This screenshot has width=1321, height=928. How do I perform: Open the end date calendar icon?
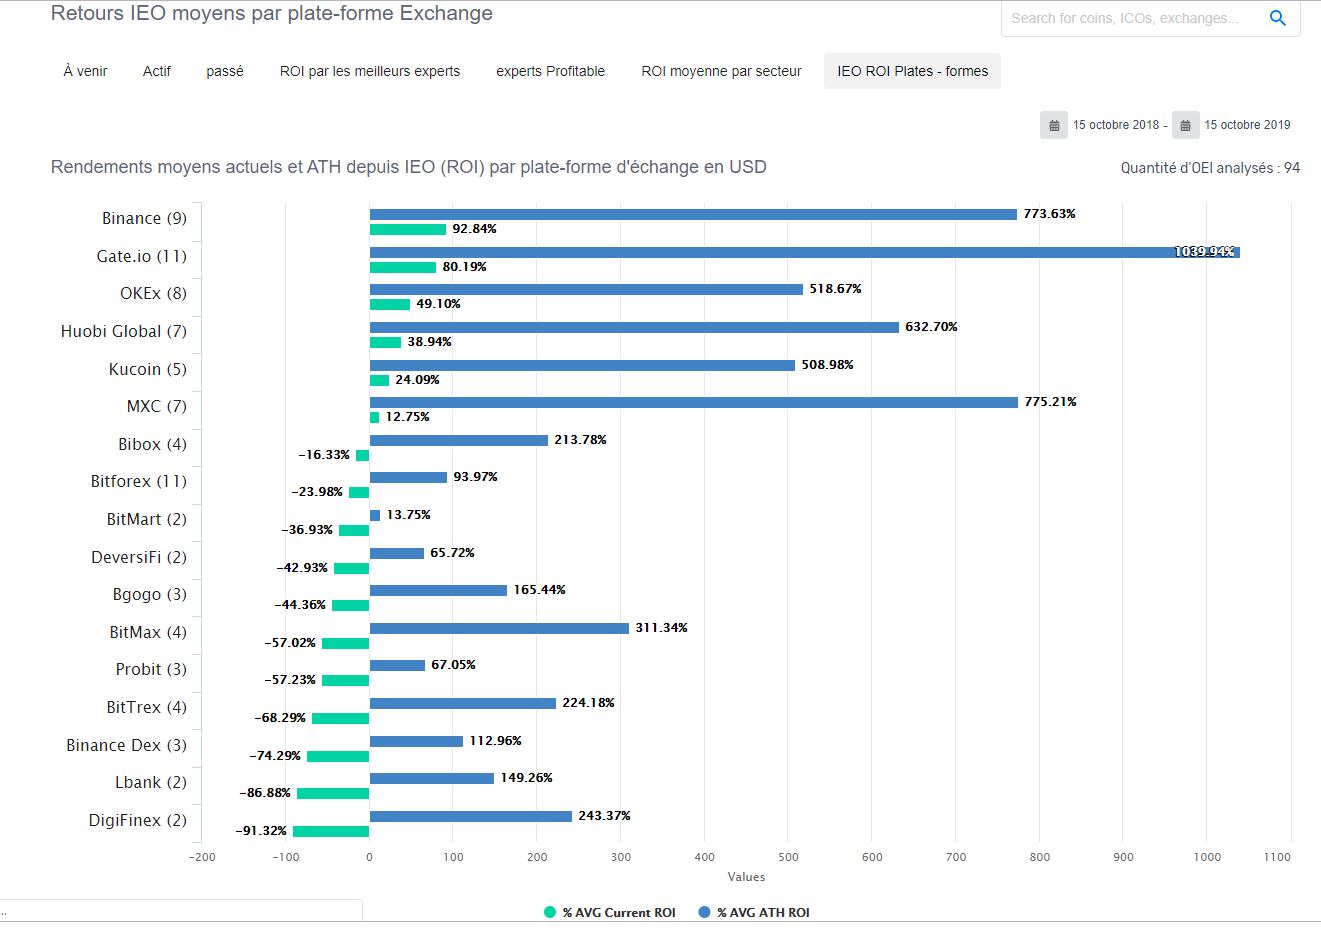tap(1185, 125)
